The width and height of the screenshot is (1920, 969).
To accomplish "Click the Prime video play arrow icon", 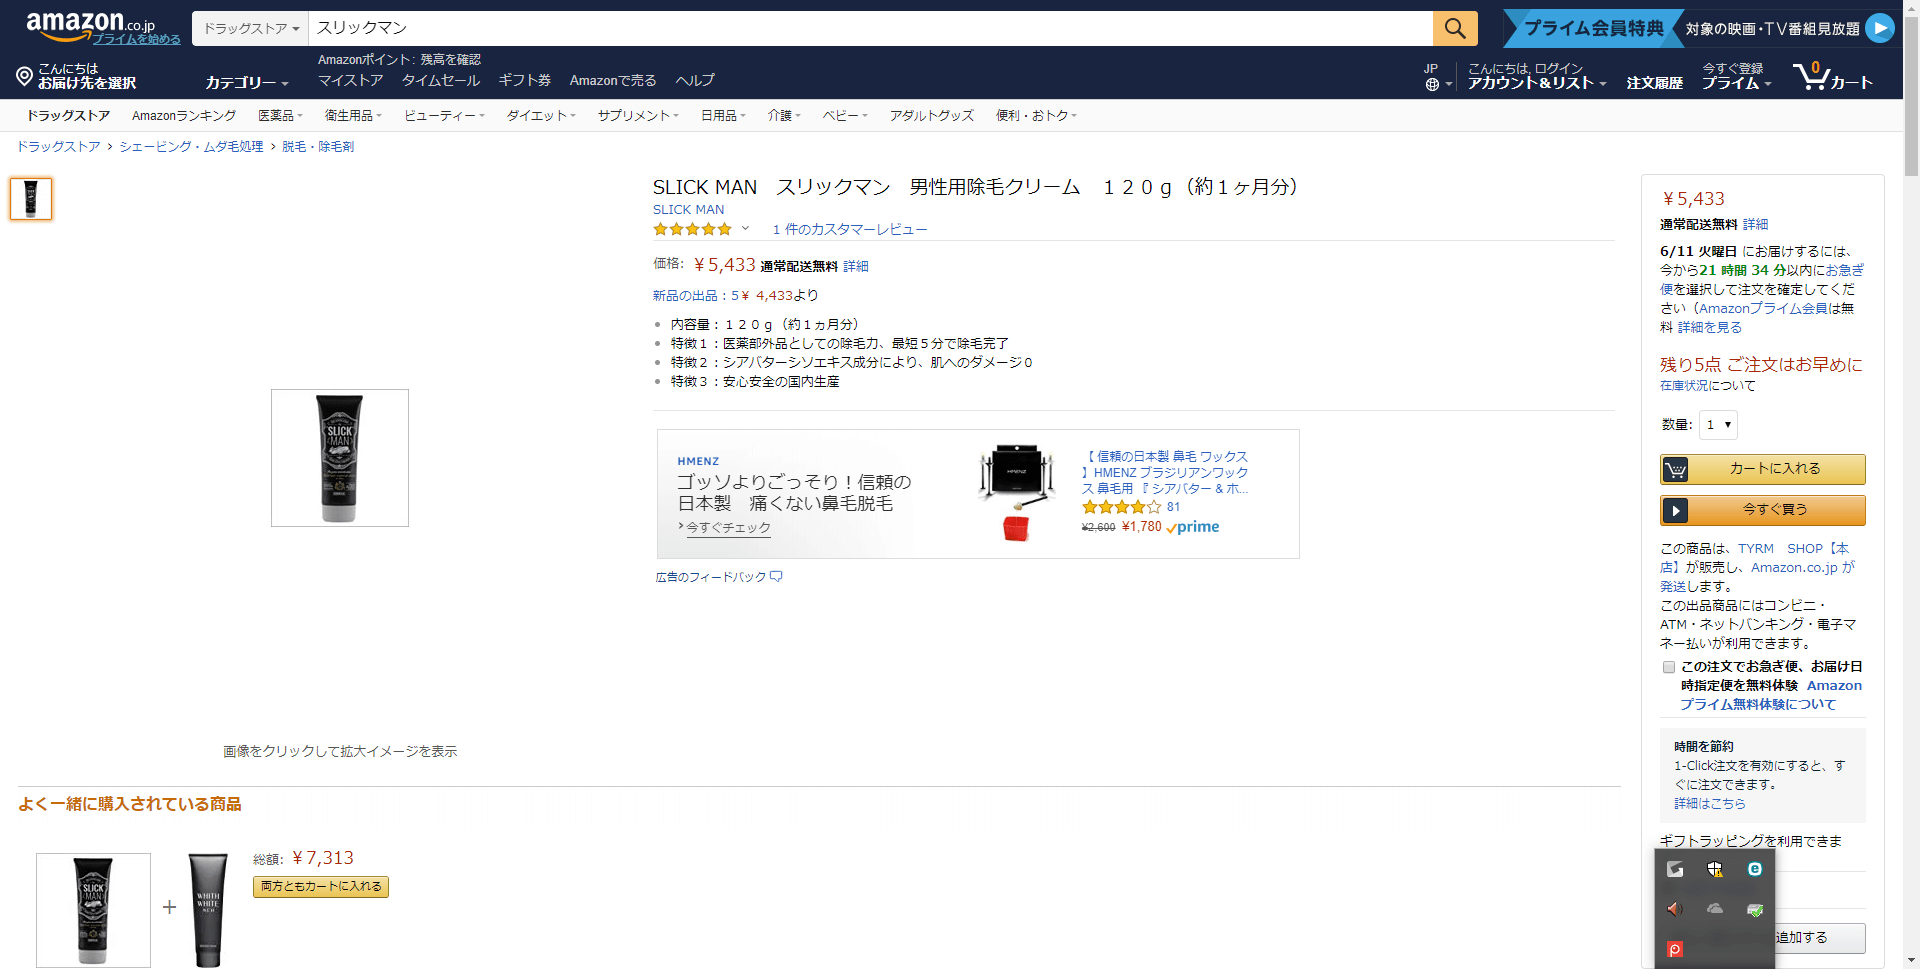I will tap(1880, 28).
